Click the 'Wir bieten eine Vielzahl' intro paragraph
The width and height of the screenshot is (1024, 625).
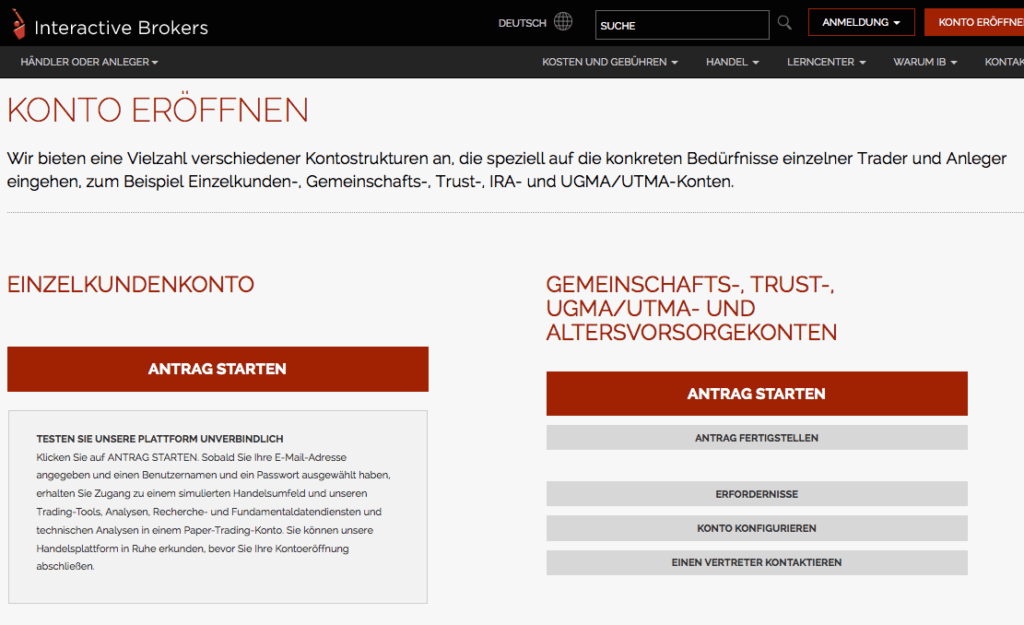(507, 170)
